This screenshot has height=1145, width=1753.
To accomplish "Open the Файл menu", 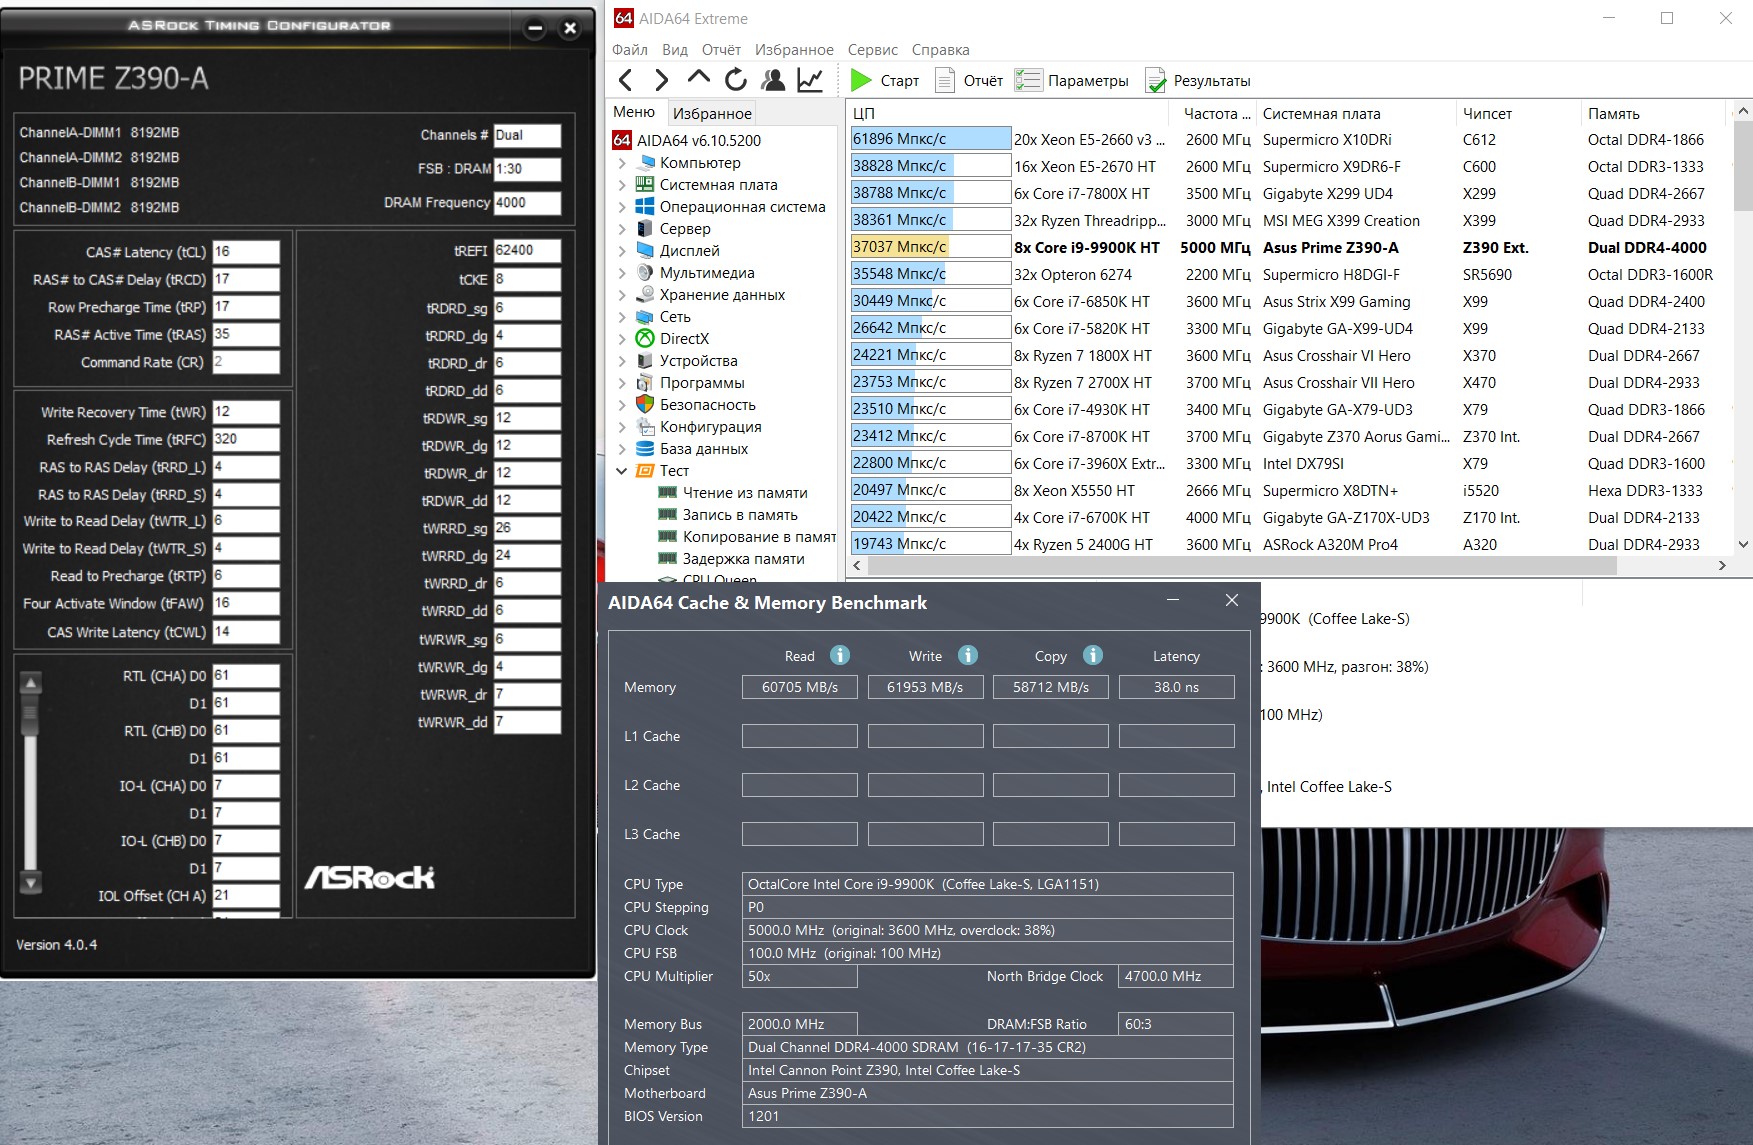I will [630, 49].
